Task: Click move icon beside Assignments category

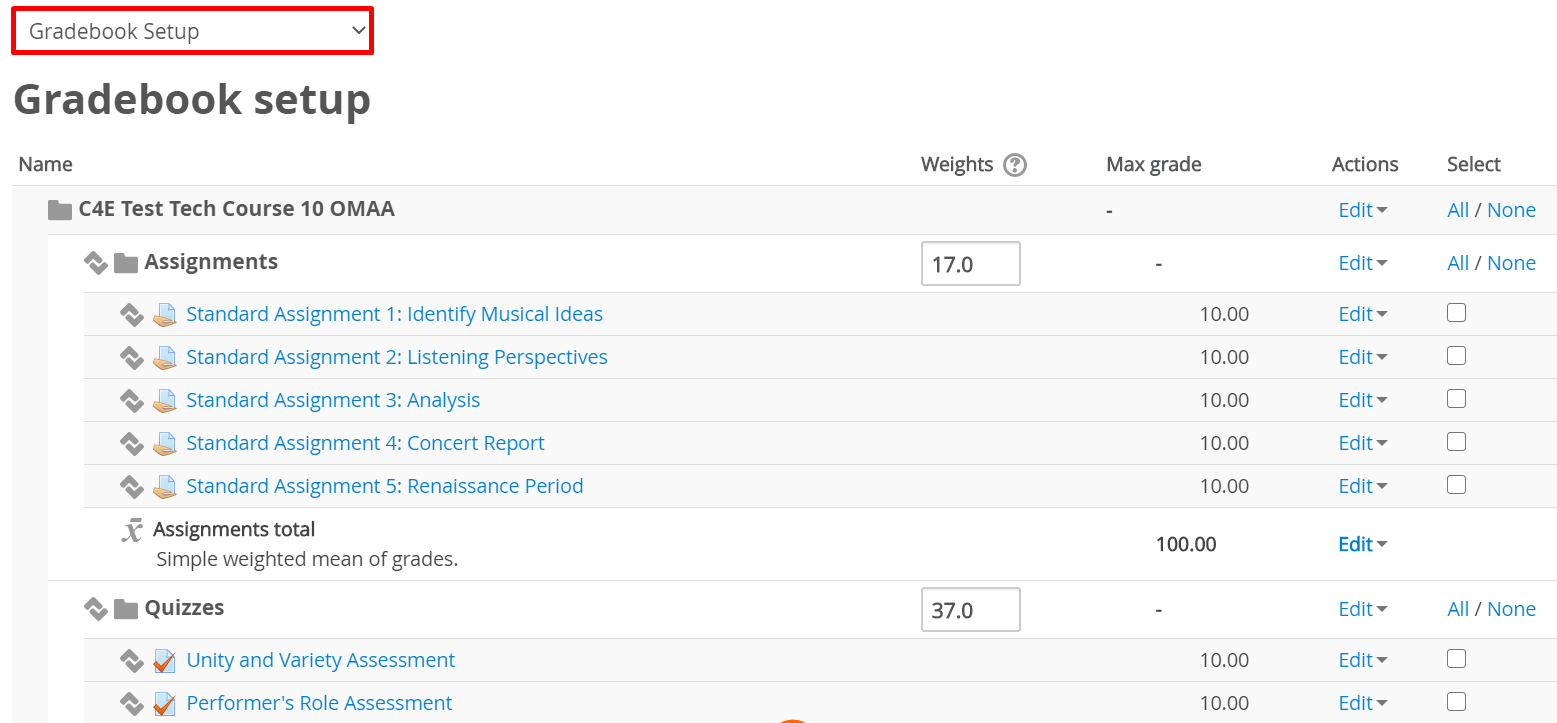Action: pyautogui.click(x=95, y=263)
